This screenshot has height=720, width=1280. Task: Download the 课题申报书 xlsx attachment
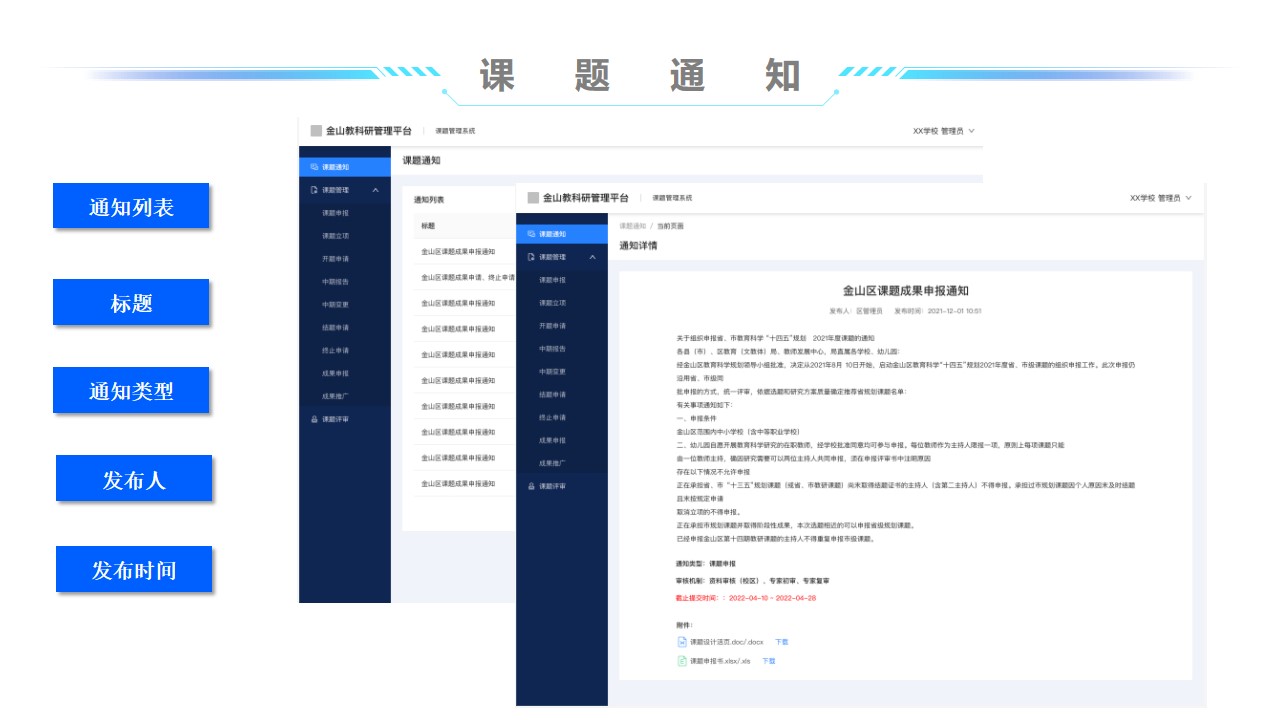coord(768,661)
